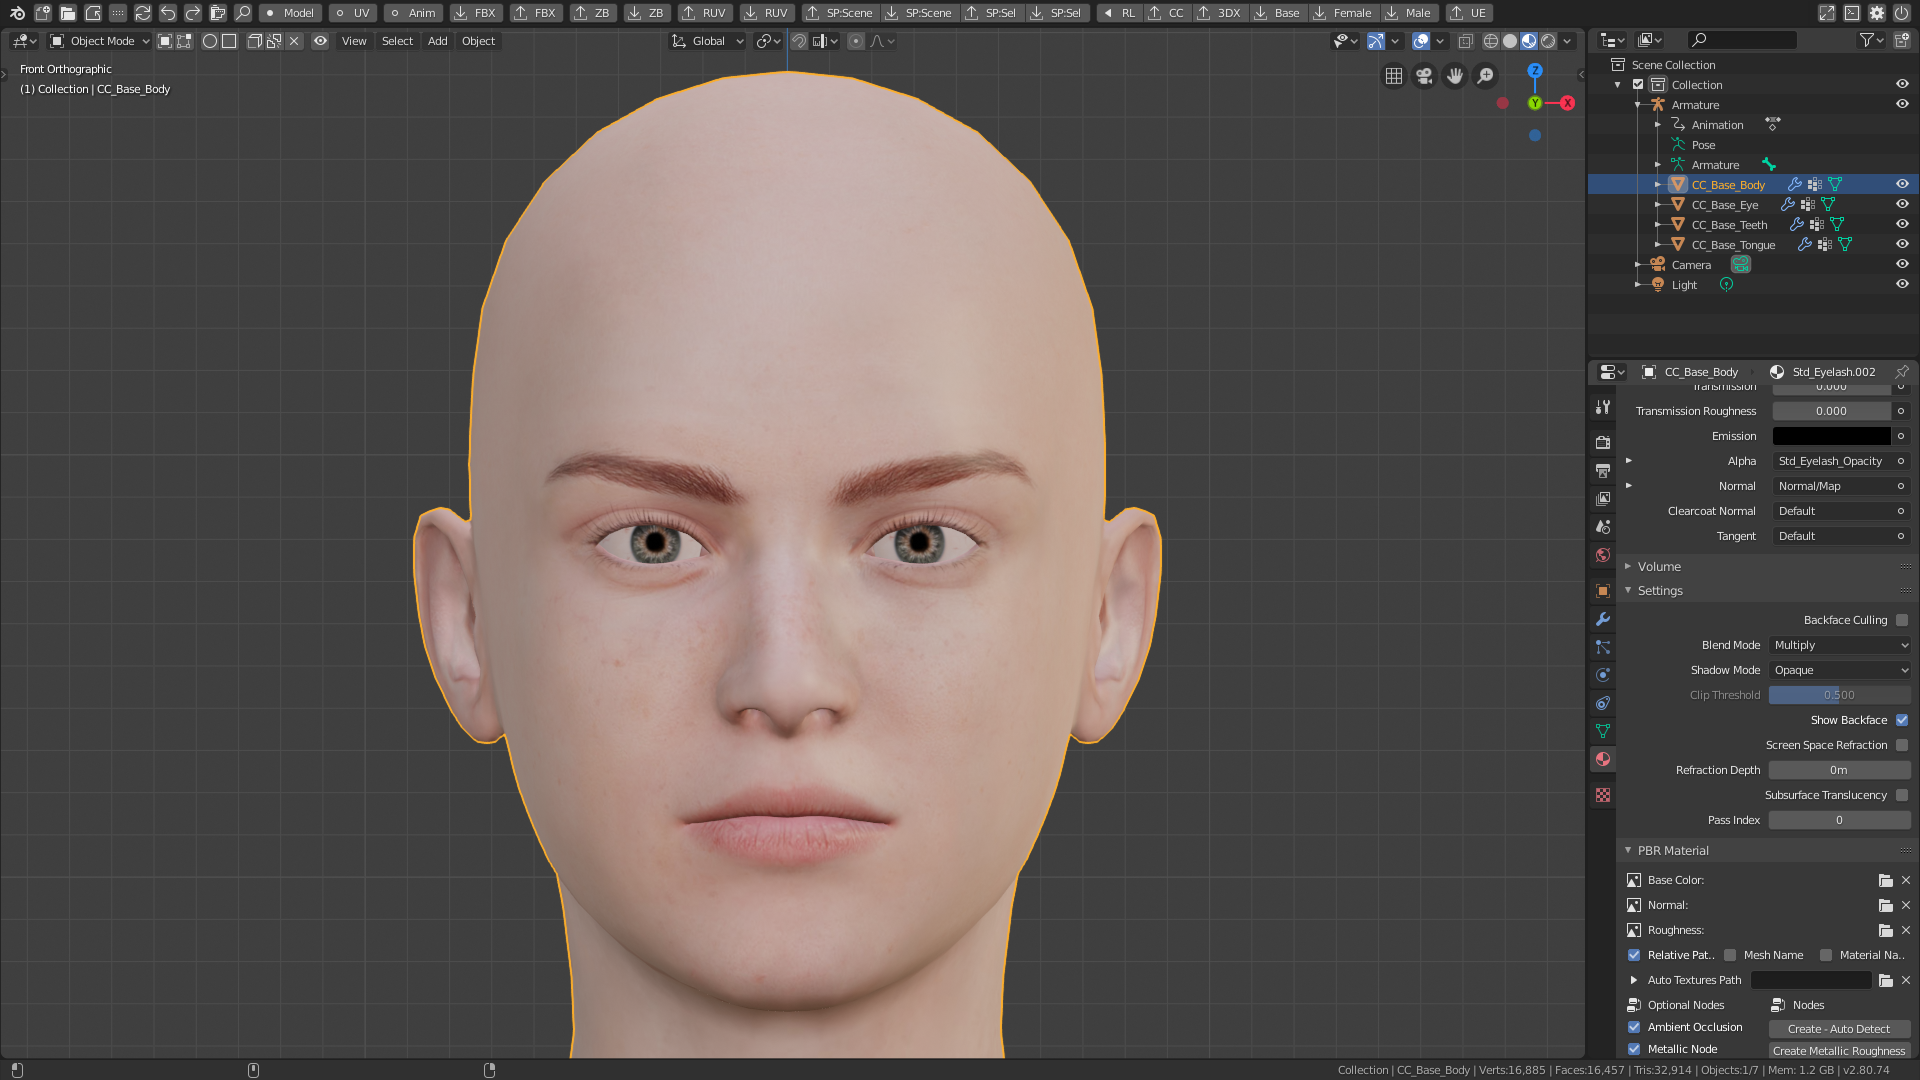Click the pan view hand icon

(1455, 76)
